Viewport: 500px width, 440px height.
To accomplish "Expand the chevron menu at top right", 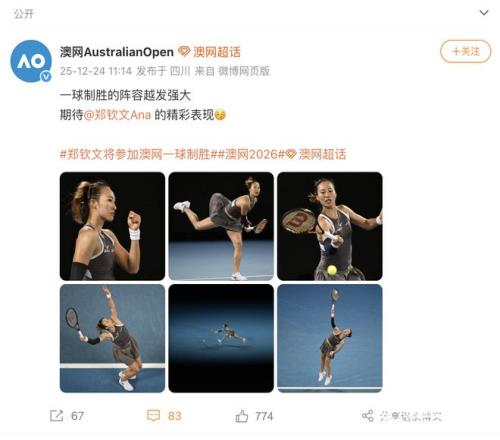I will coord(484,13).
